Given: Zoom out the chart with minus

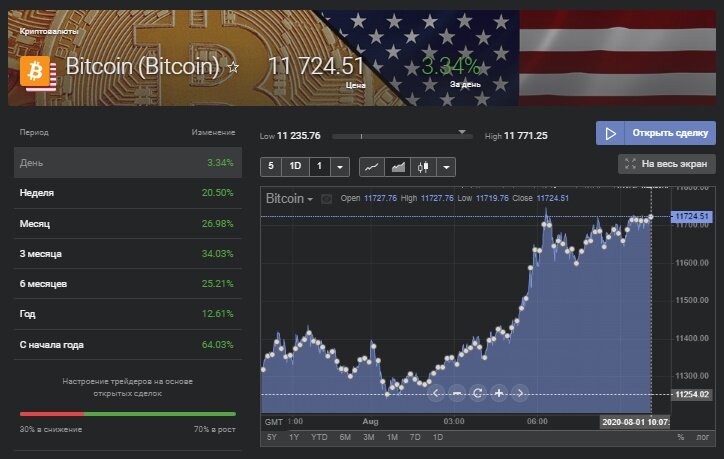Looking at the screenshot, I should [x=456, y=393].
